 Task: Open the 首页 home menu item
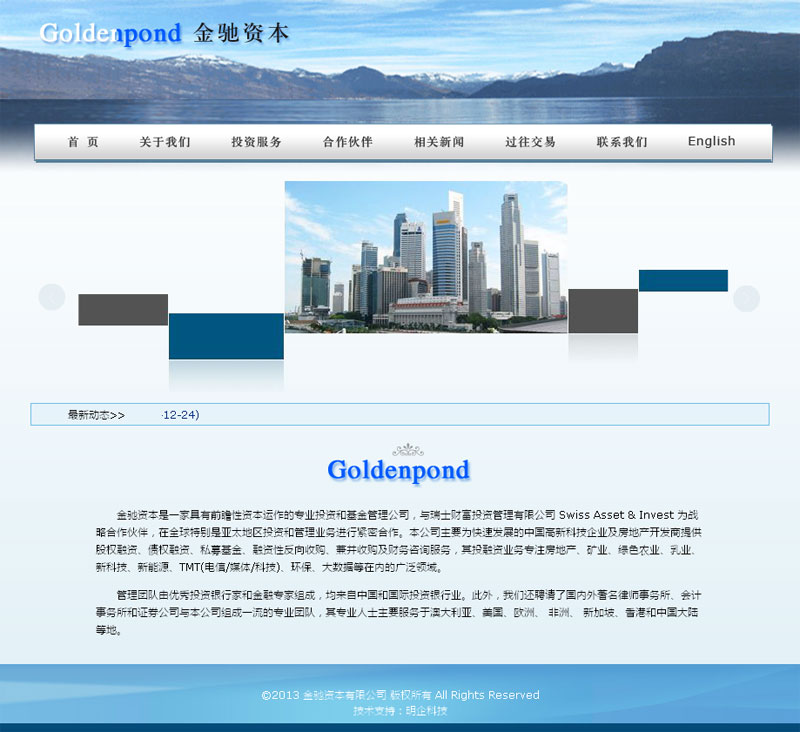tap(83, 142)
